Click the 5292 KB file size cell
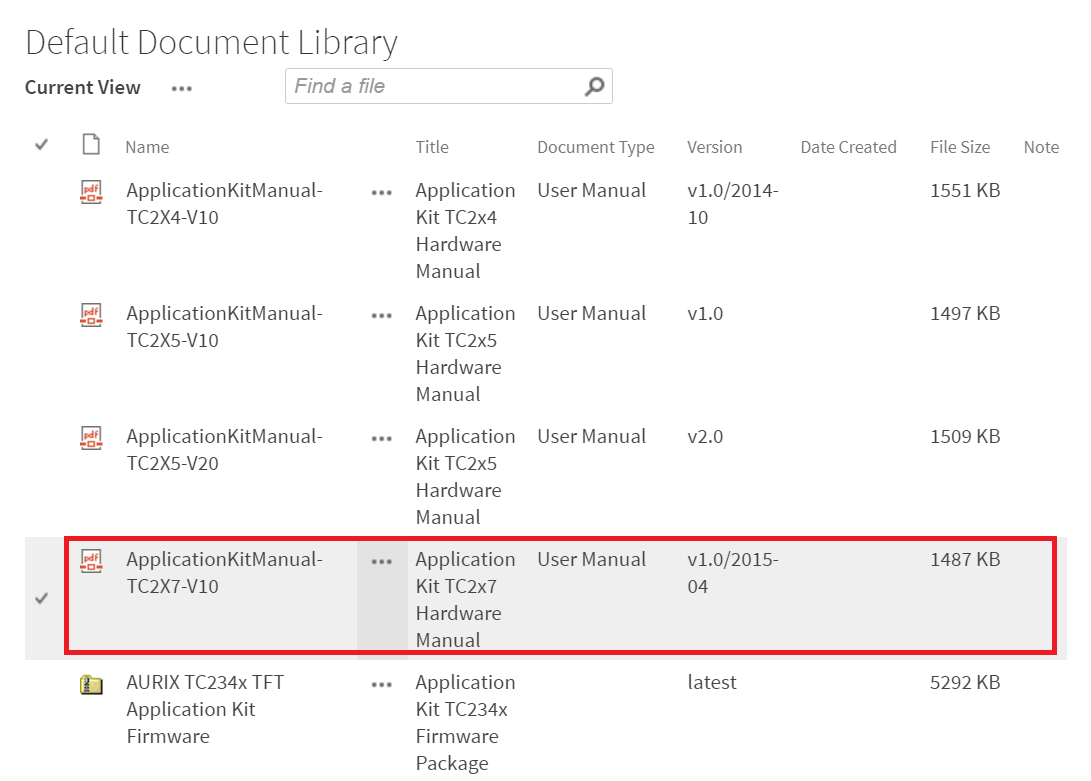This screenshot has width=1091, height=781. [965, 683]
